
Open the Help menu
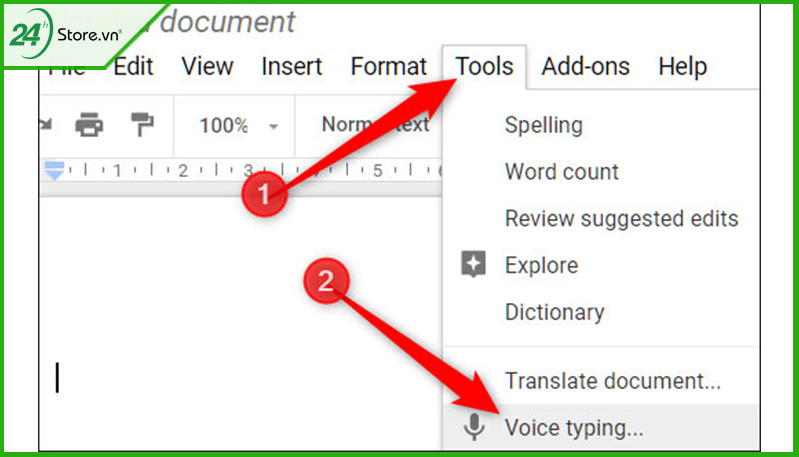(x=682, y=67)
